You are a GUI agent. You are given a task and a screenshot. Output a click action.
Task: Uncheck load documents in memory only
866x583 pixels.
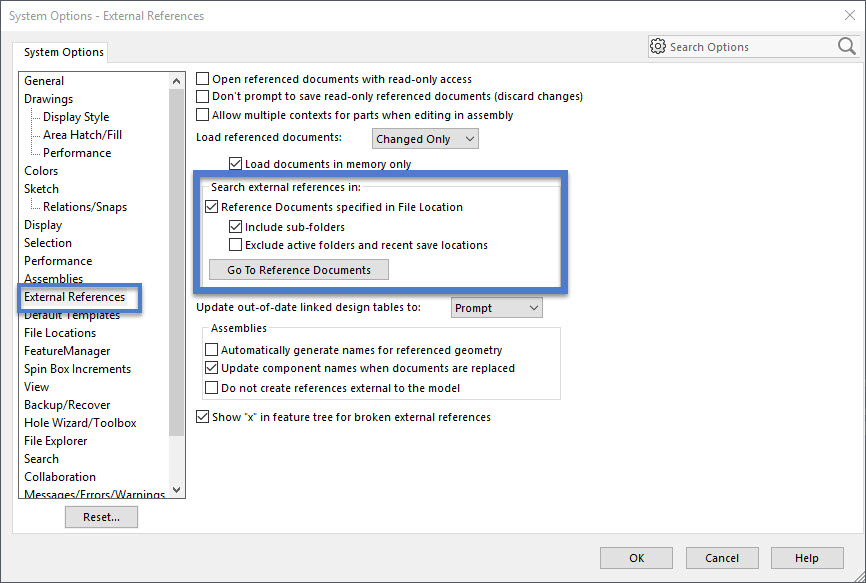click(235, 164)
